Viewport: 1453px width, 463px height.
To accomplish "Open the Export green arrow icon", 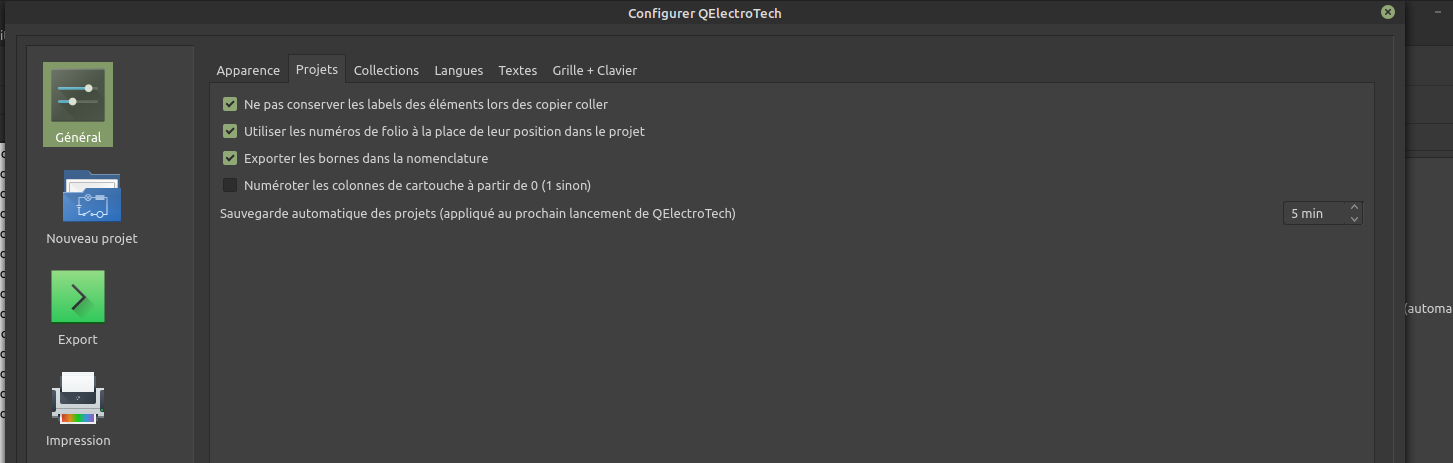I will (x=78, y=296).
